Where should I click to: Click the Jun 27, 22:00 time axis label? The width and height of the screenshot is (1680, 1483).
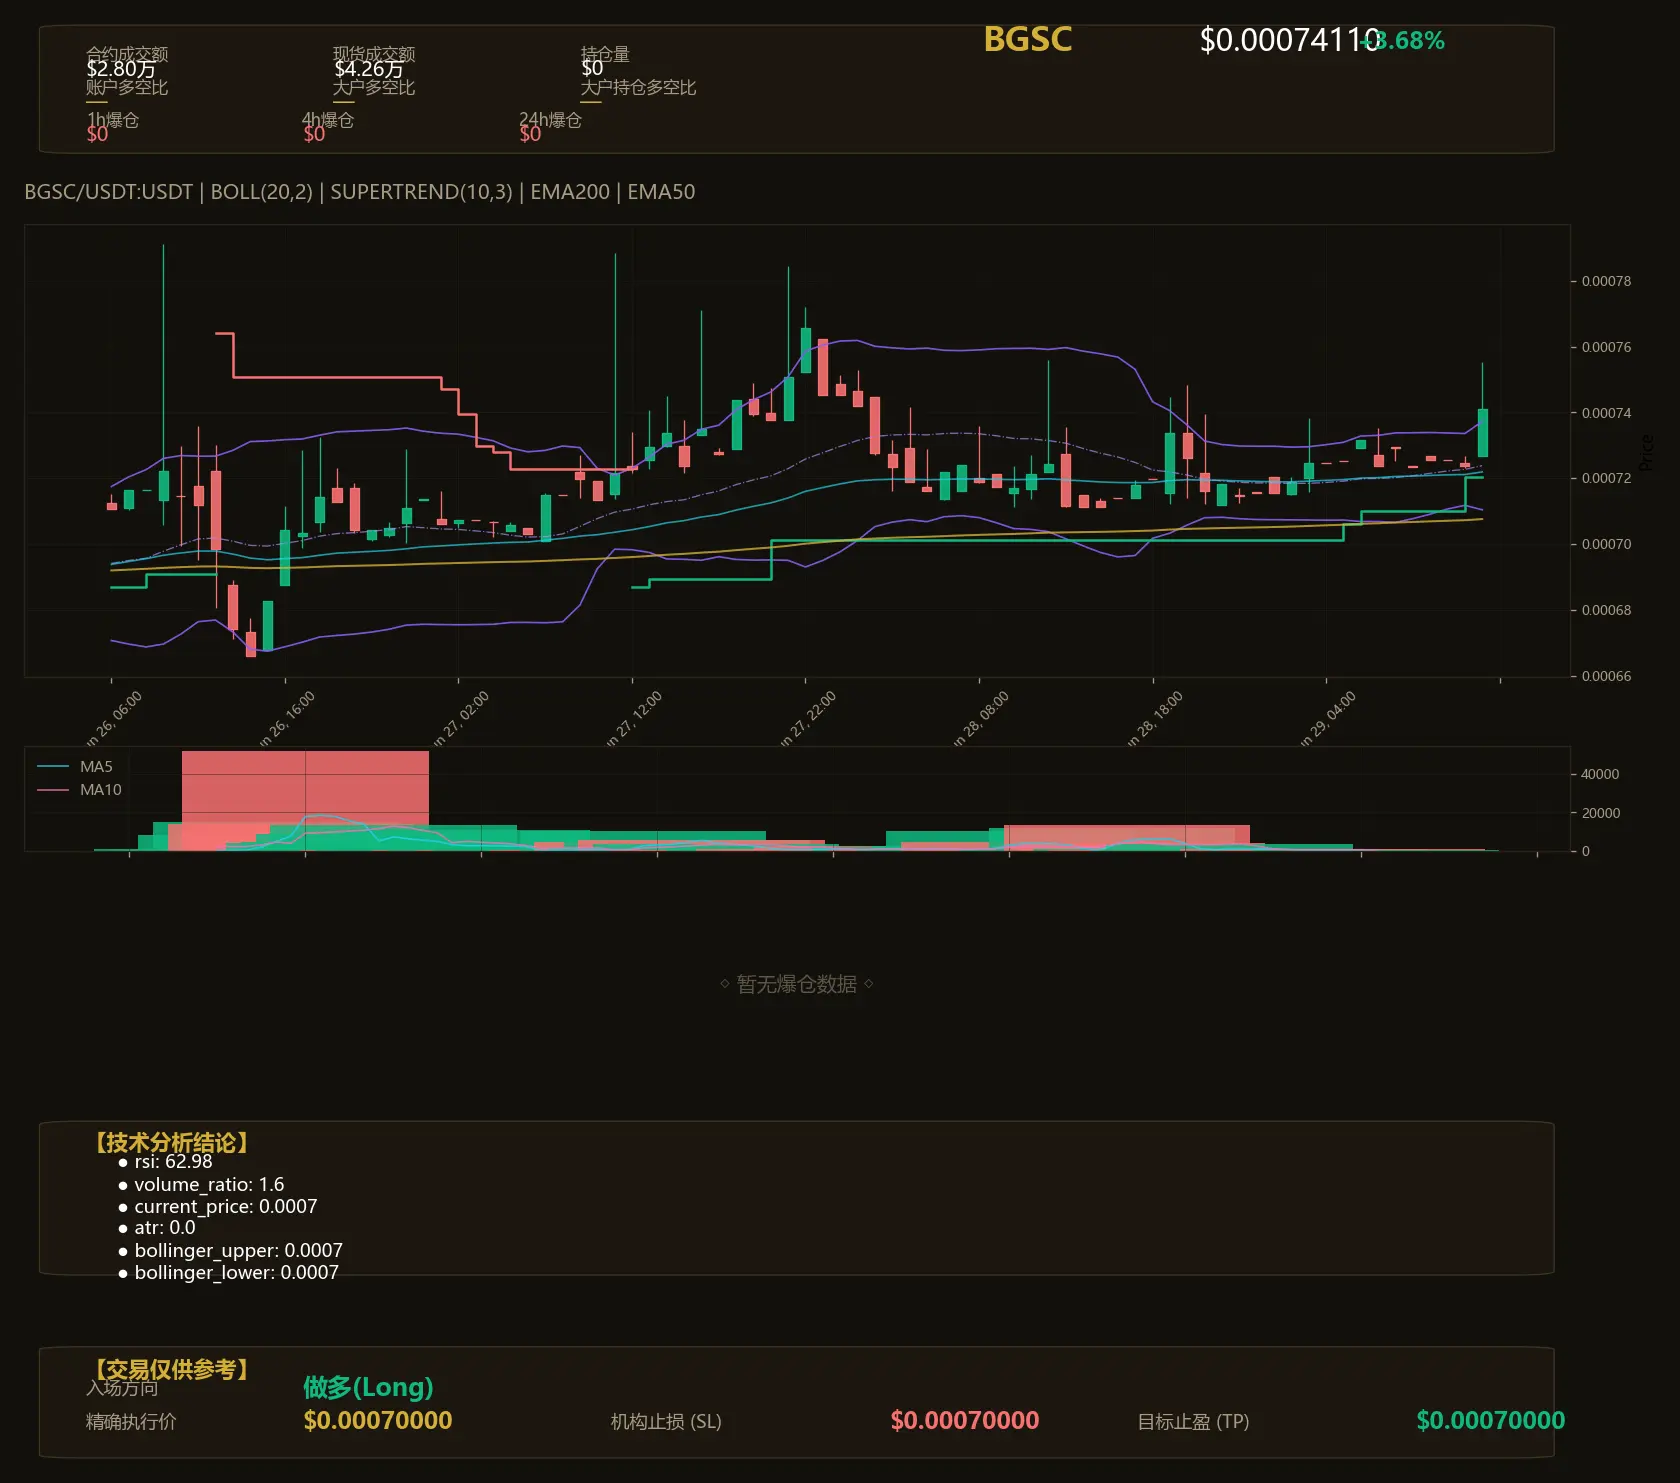(808, 719)
